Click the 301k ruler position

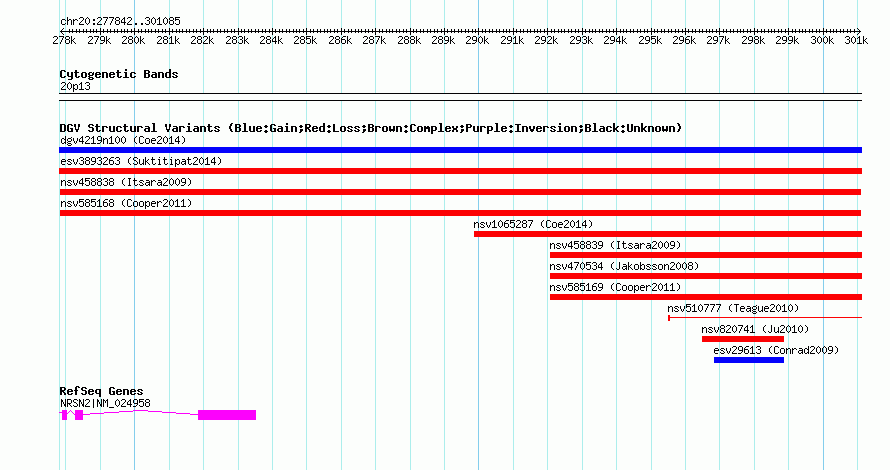856,40
